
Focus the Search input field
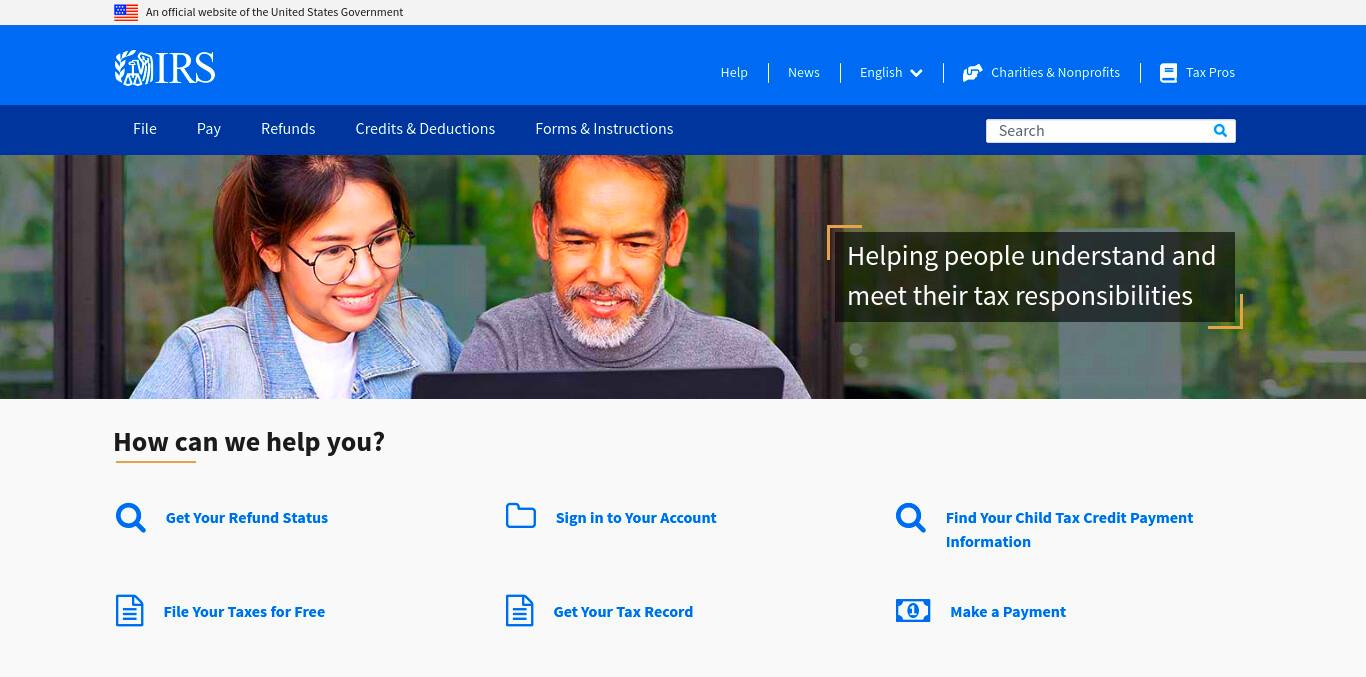[1098, 131]
